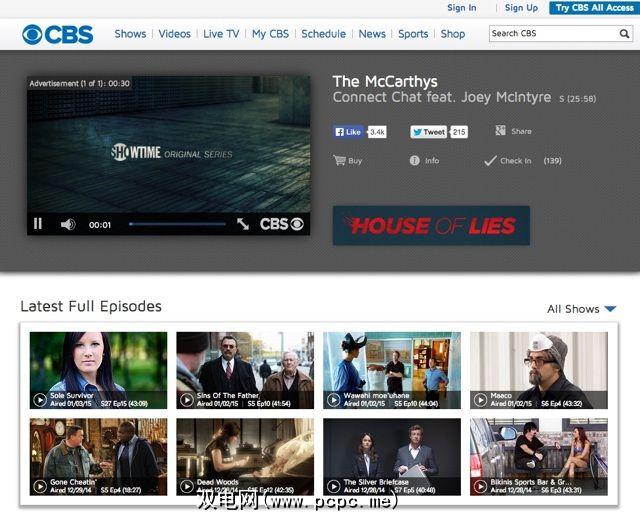This screenshot has width=640, height=524.
Task: Like the video on Facebook
Action: coord(348,132)
